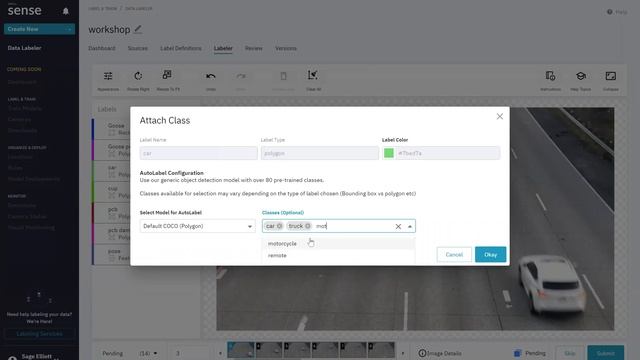Select the last image thumbnail
This screenshot has height=360, width=640.
click(381, 351)
